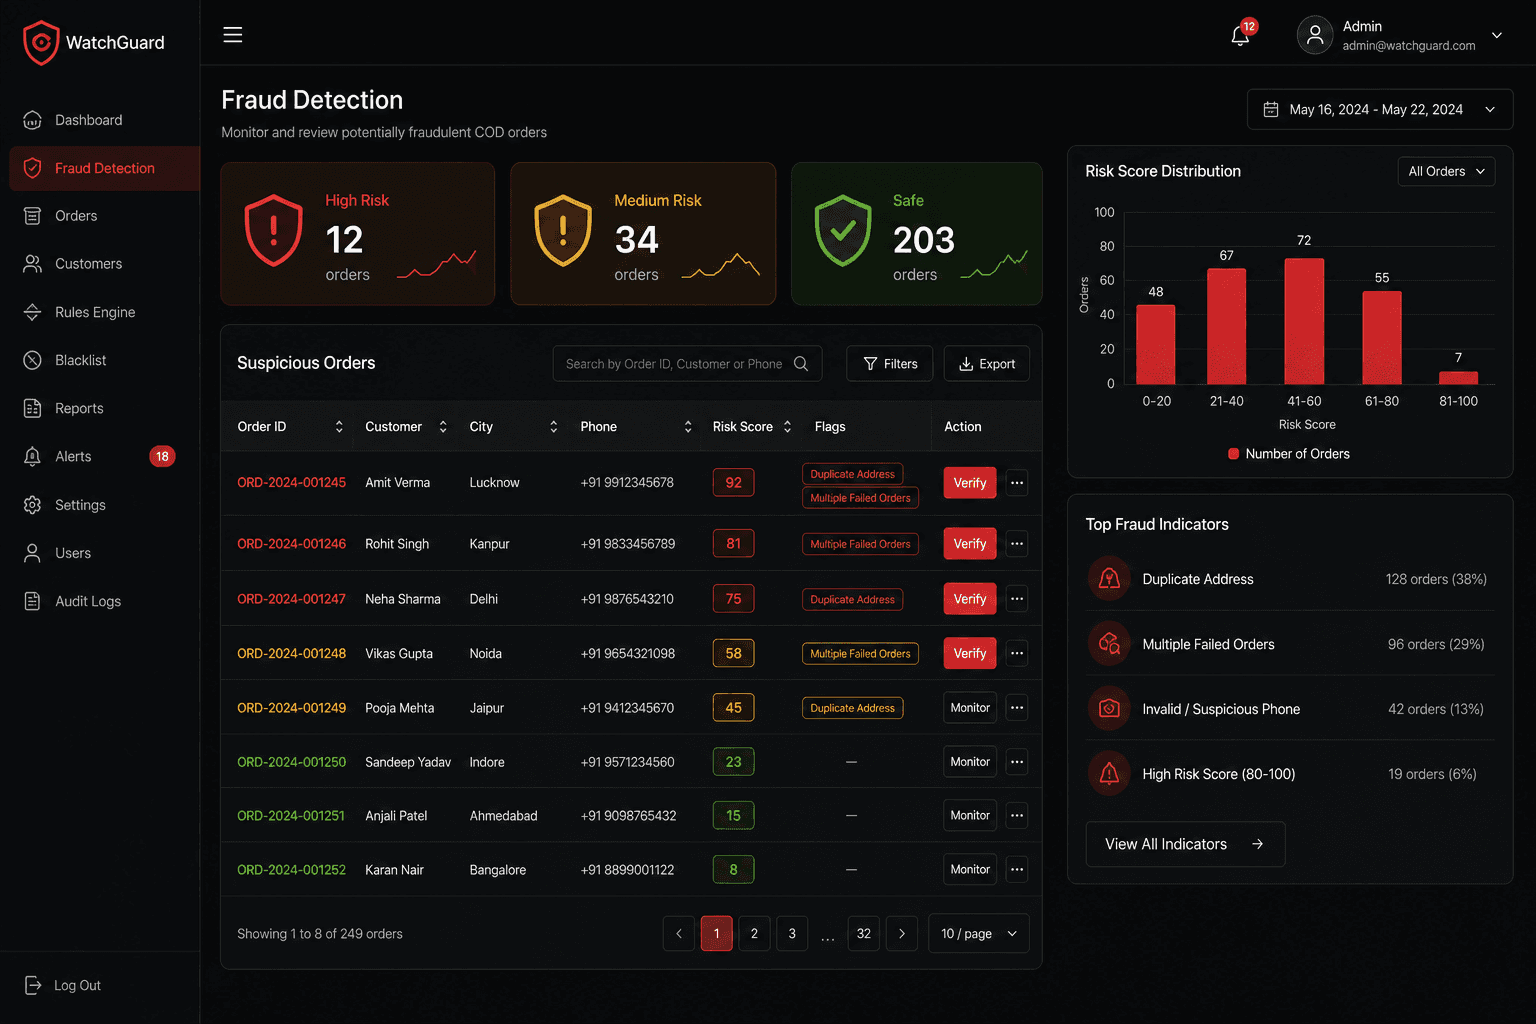Screen dimensions: 1536x1024
Task: Click the Multiple Failed Orders indicator icon
Action: [x=1109, y=644]
